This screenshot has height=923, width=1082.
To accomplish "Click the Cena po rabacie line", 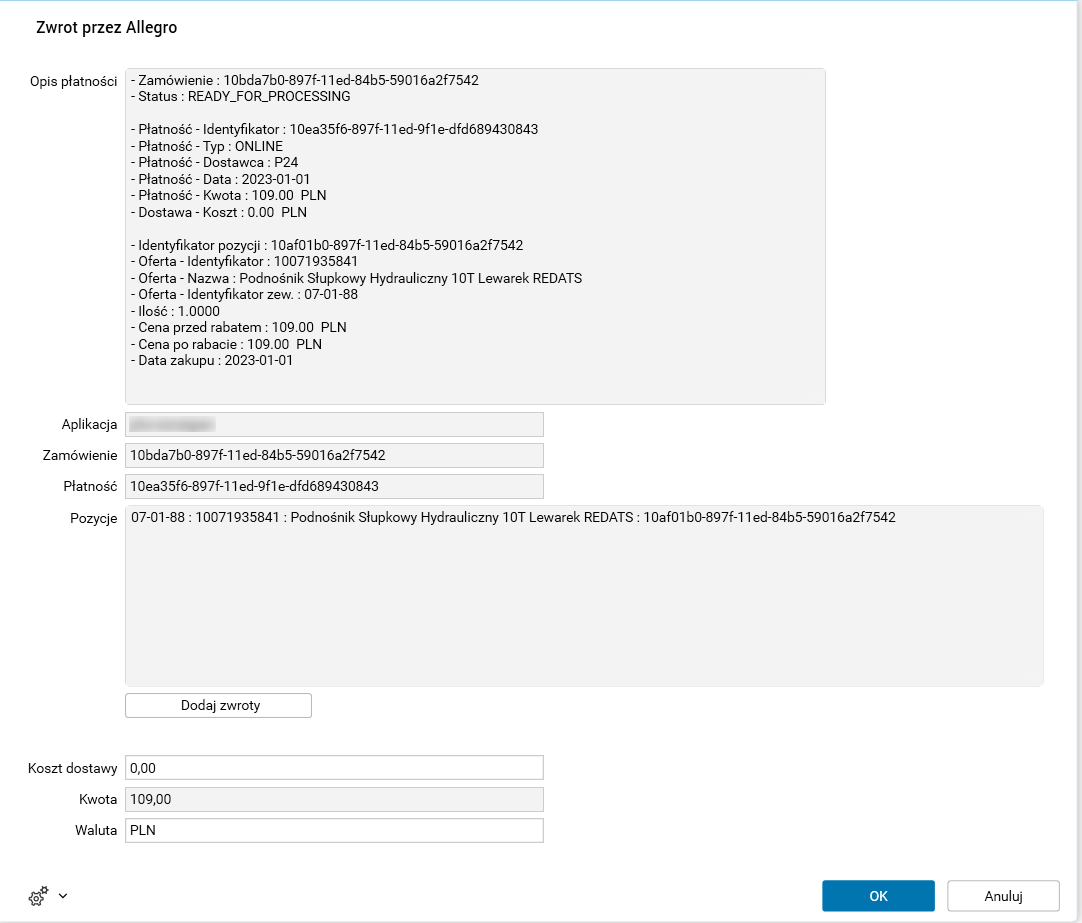I will (x=226, y=343).
